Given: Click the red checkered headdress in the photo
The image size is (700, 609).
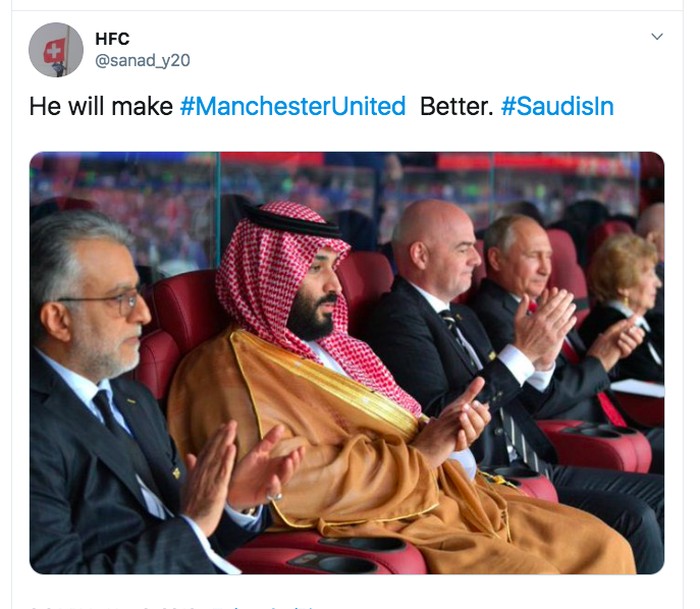Looking at the screenshot, I should pos(290,260).
